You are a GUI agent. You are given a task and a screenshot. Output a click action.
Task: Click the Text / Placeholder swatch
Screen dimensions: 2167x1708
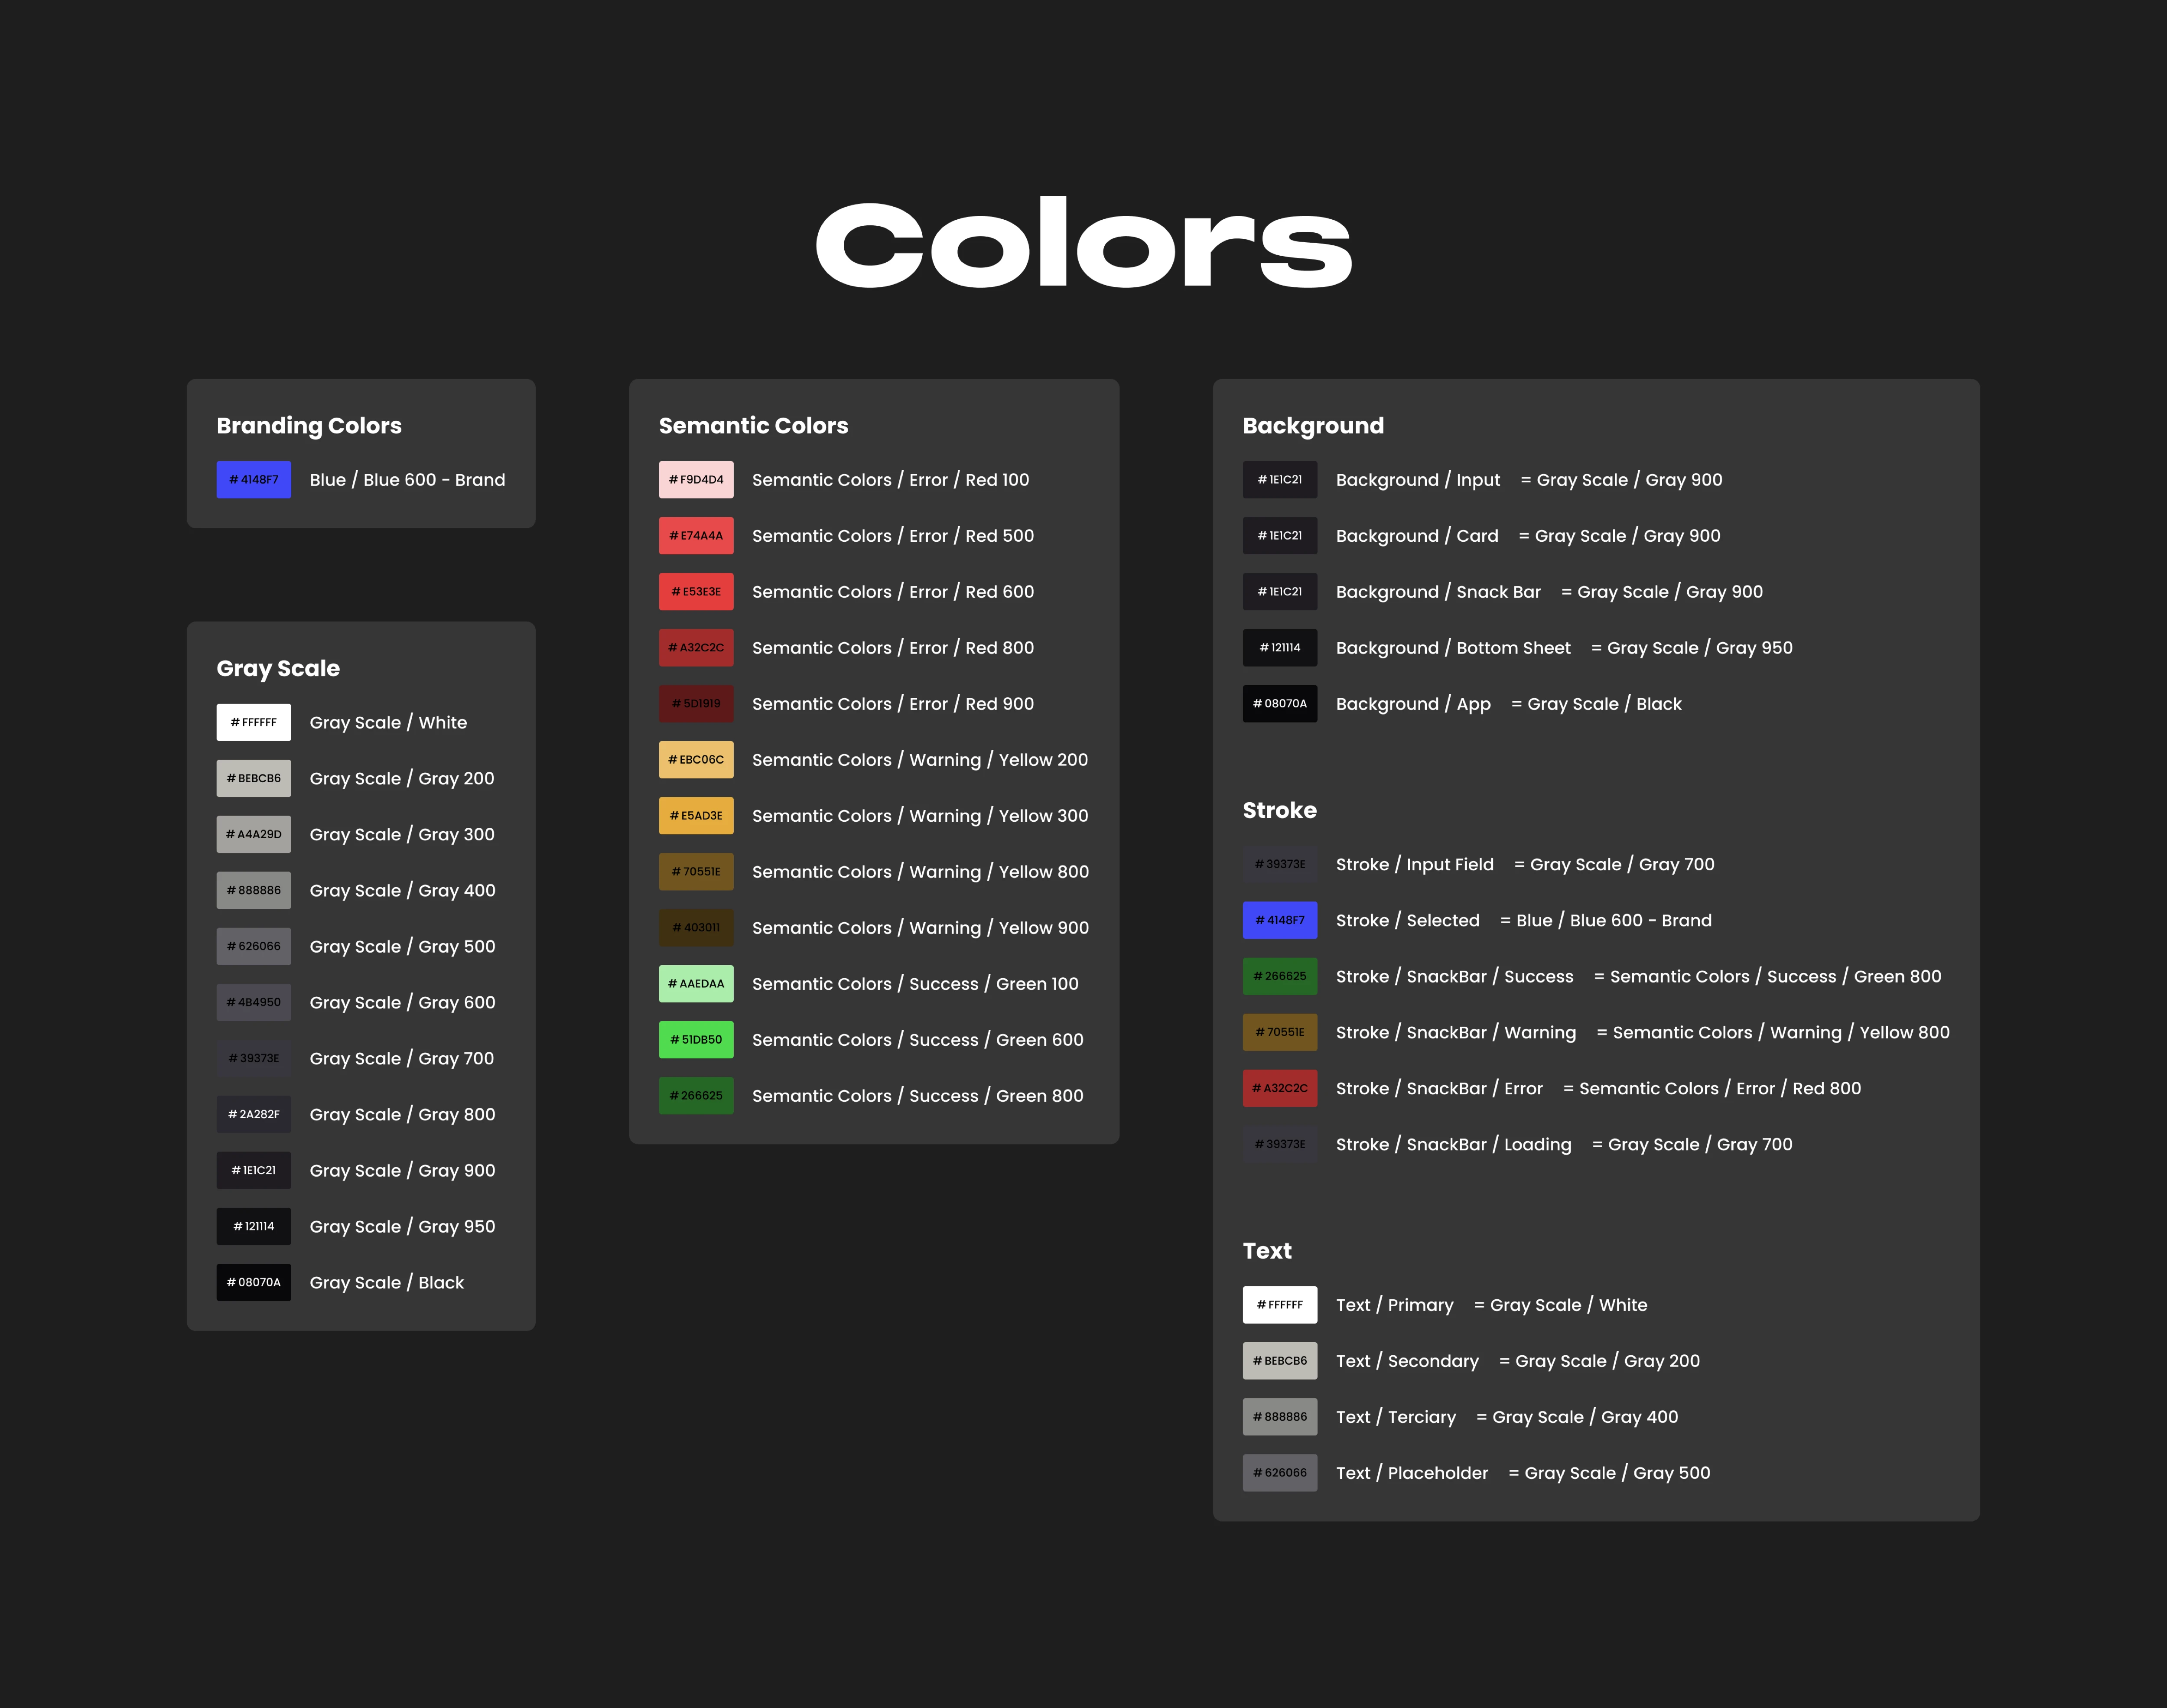pyautogui.click(x=1280, y=1473)
